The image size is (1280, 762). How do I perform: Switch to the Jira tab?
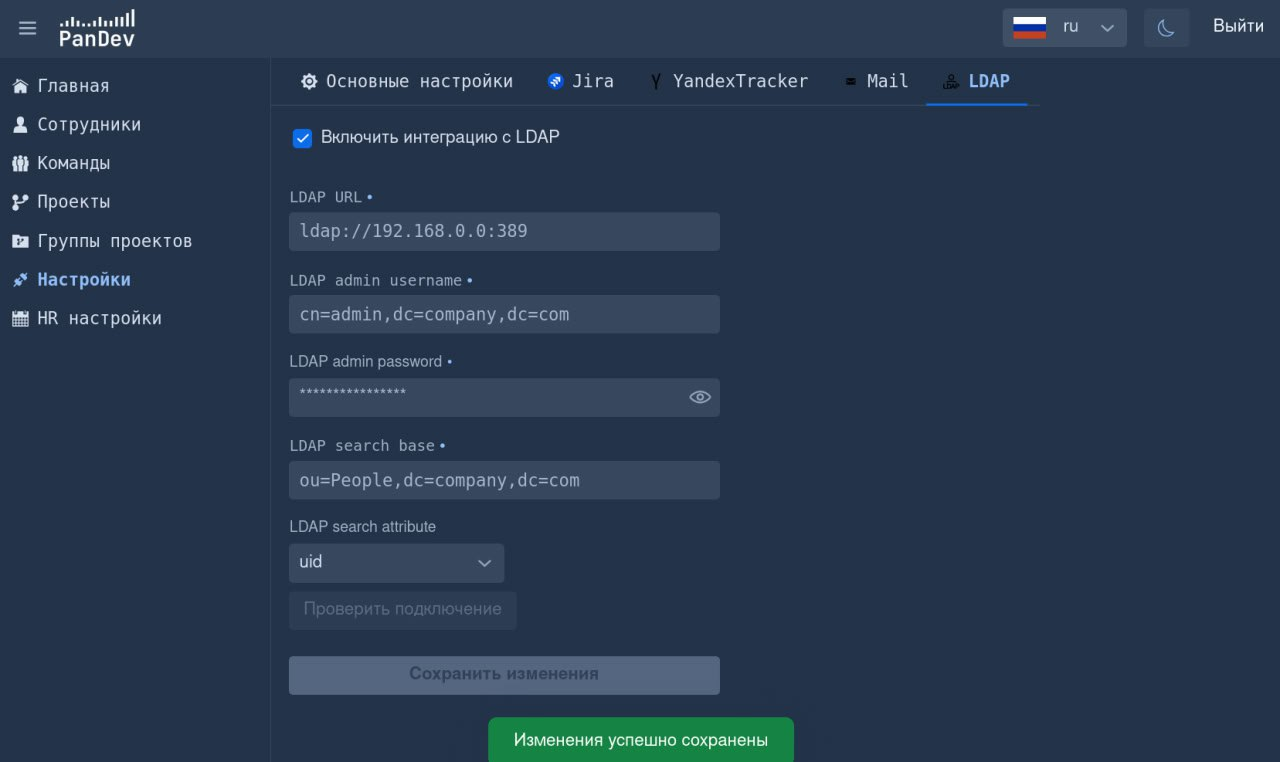pyautogui.click(x=580, y=81)
